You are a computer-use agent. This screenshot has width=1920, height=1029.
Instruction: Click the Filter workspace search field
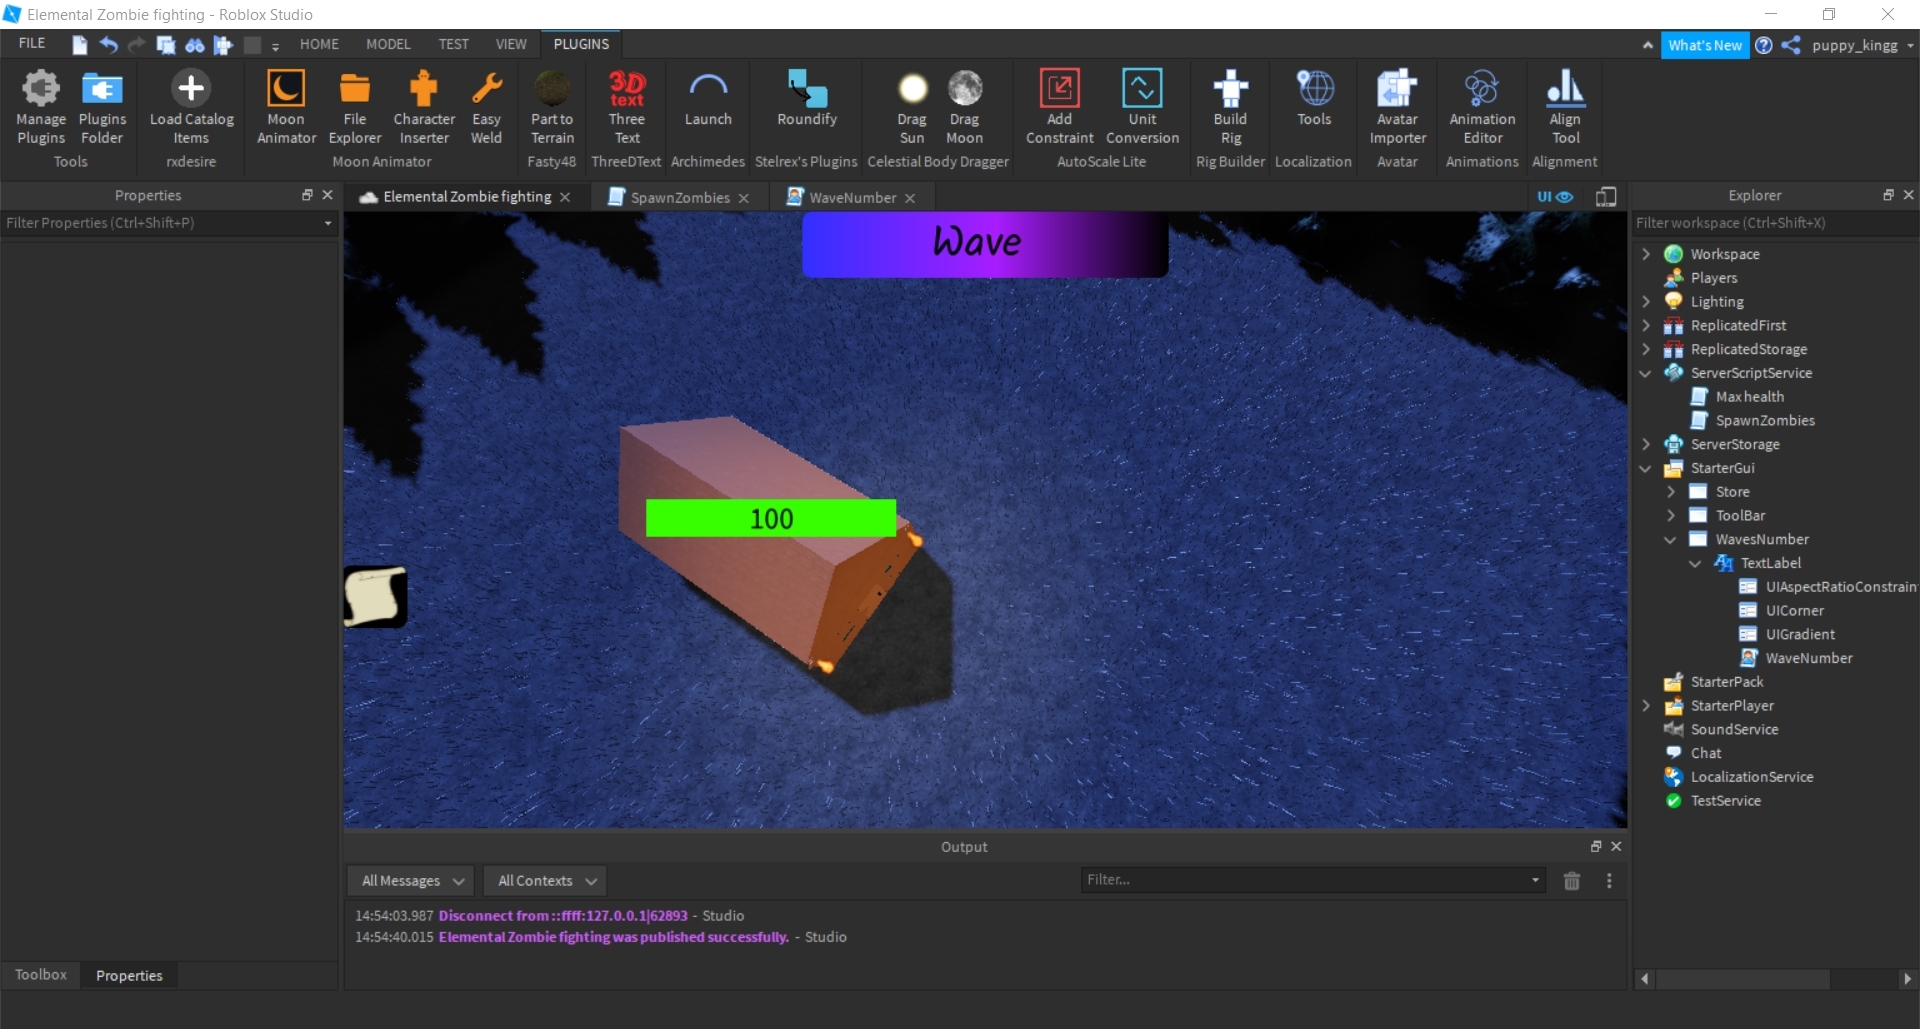(1774, 223)
